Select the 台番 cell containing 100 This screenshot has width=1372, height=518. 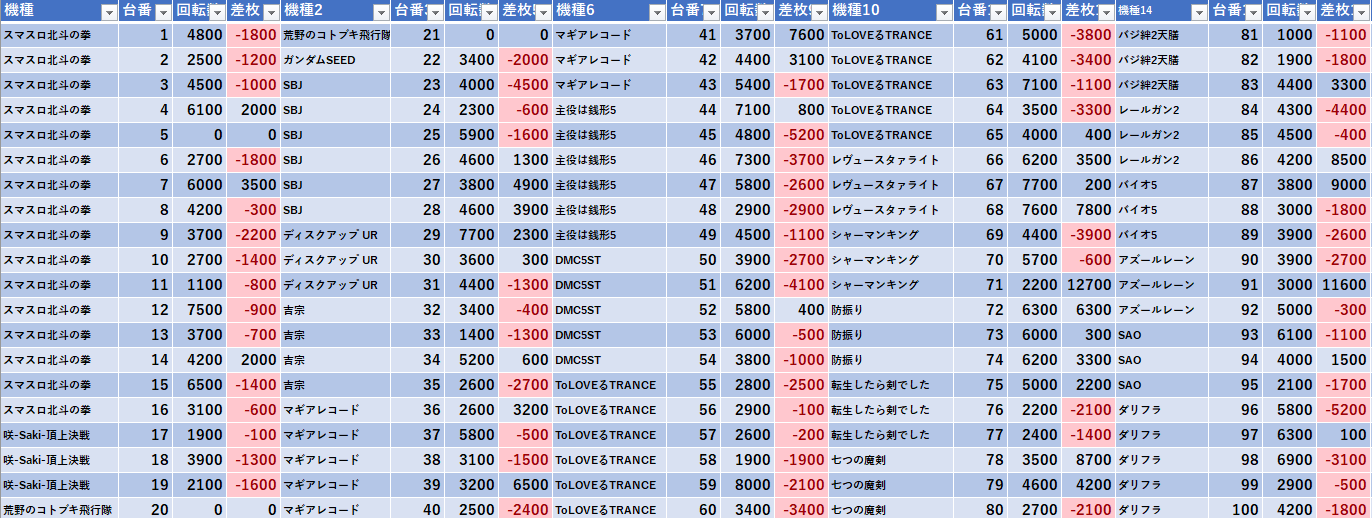1235,510
